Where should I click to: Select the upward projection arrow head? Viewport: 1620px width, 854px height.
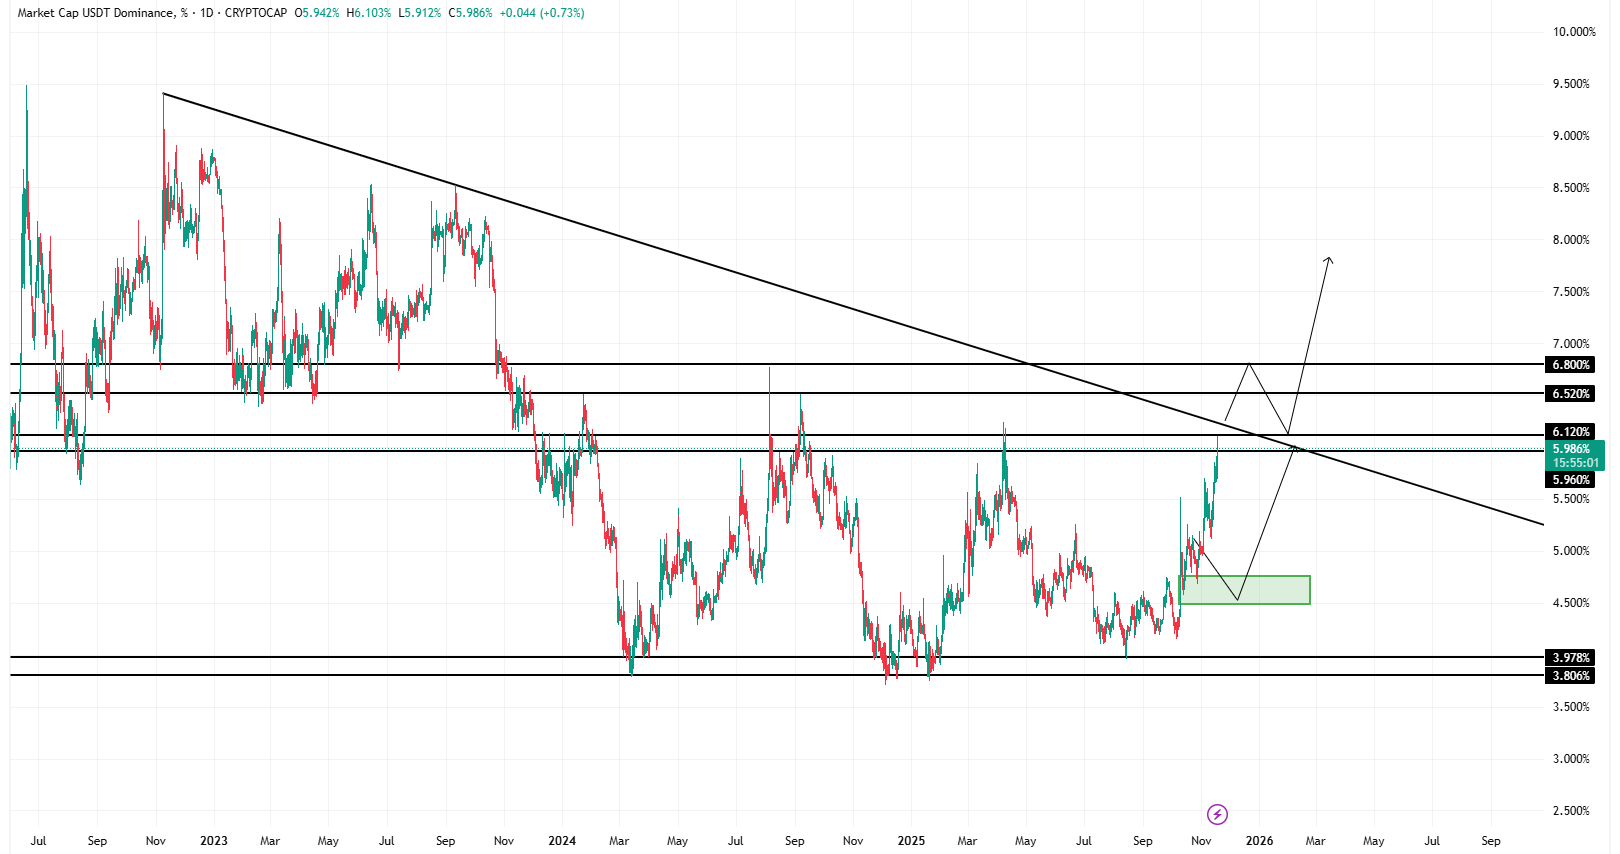click(1329, 260)
